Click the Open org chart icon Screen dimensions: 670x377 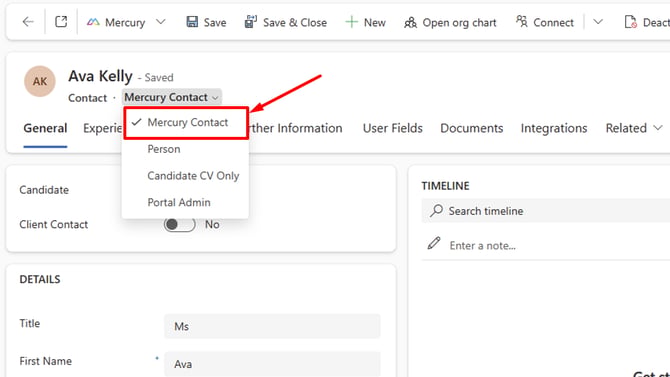click(x=410, y=22)
